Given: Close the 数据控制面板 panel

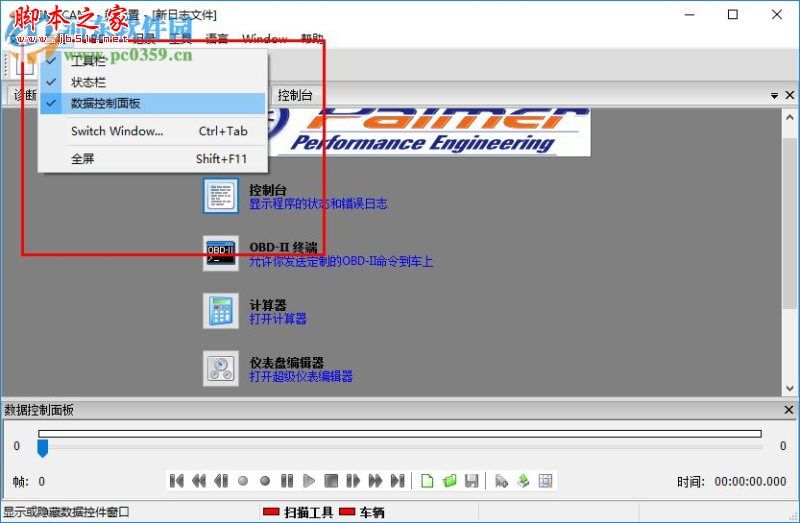Looking at the screenshot, I should click(x=789, y=410).
